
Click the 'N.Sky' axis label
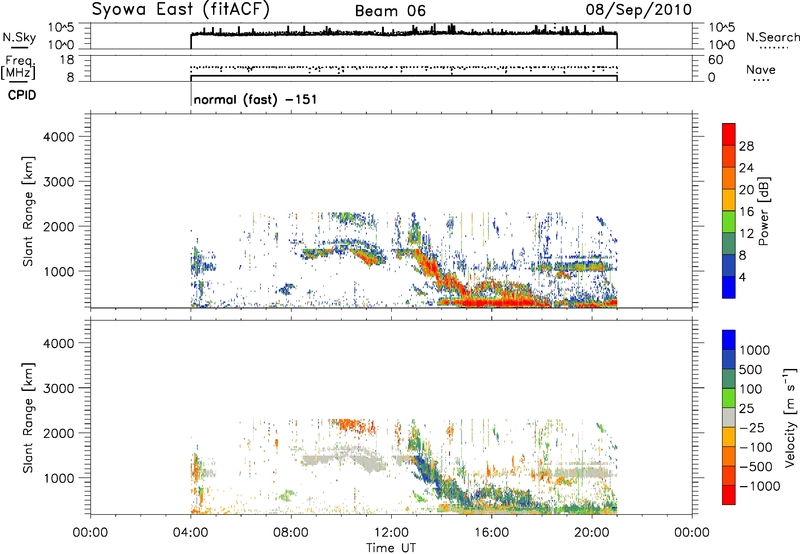coord(19,38)
